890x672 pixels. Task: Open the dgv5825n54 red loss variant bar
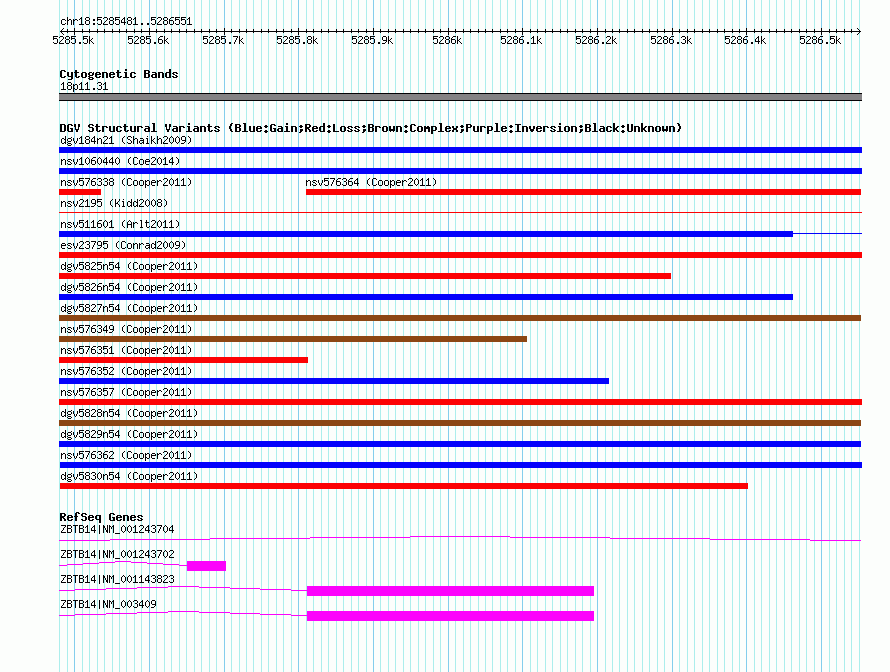(365, 276)
